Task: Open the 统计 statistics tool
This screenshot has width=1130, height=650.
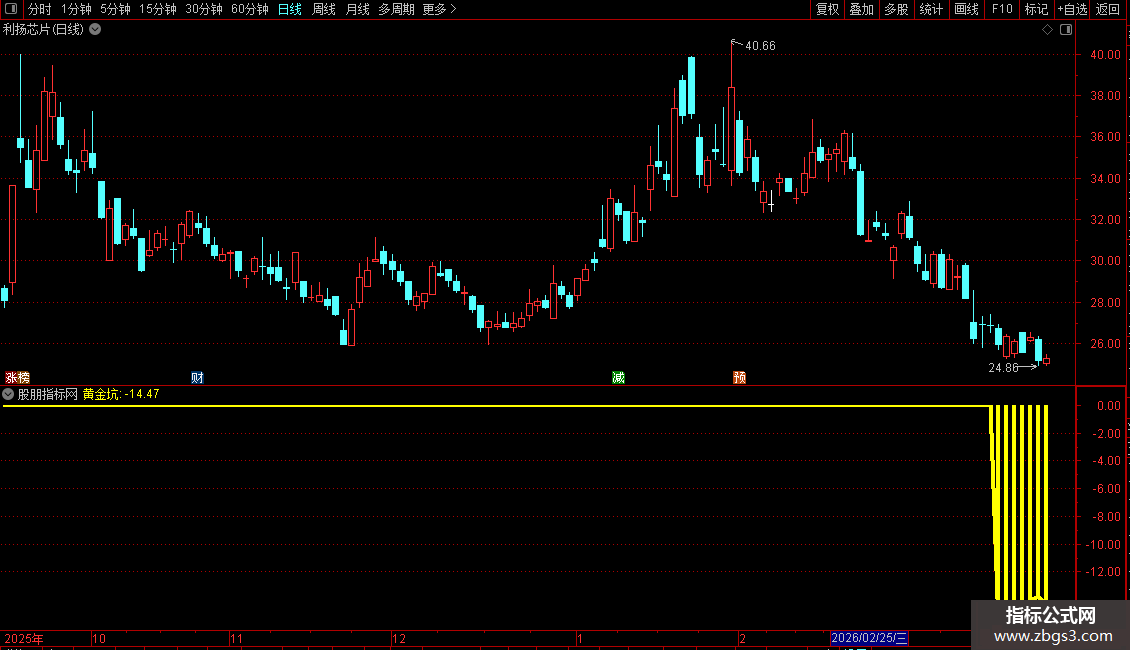Action: click(931, 9)
